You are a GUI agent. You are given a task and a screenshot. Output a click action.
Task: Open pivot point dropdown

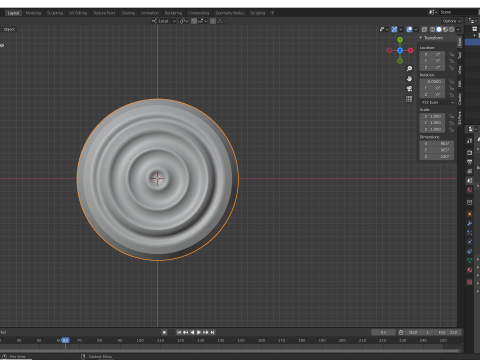tap(184, 21)
